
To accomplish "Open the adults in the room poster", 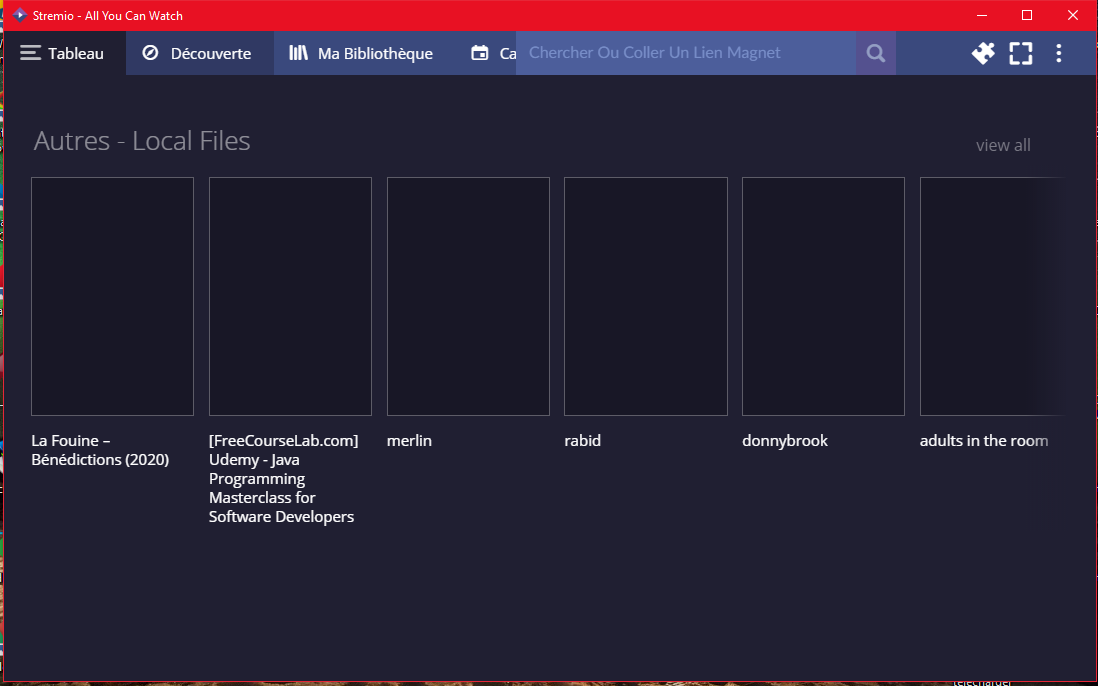I will [992, 296].
